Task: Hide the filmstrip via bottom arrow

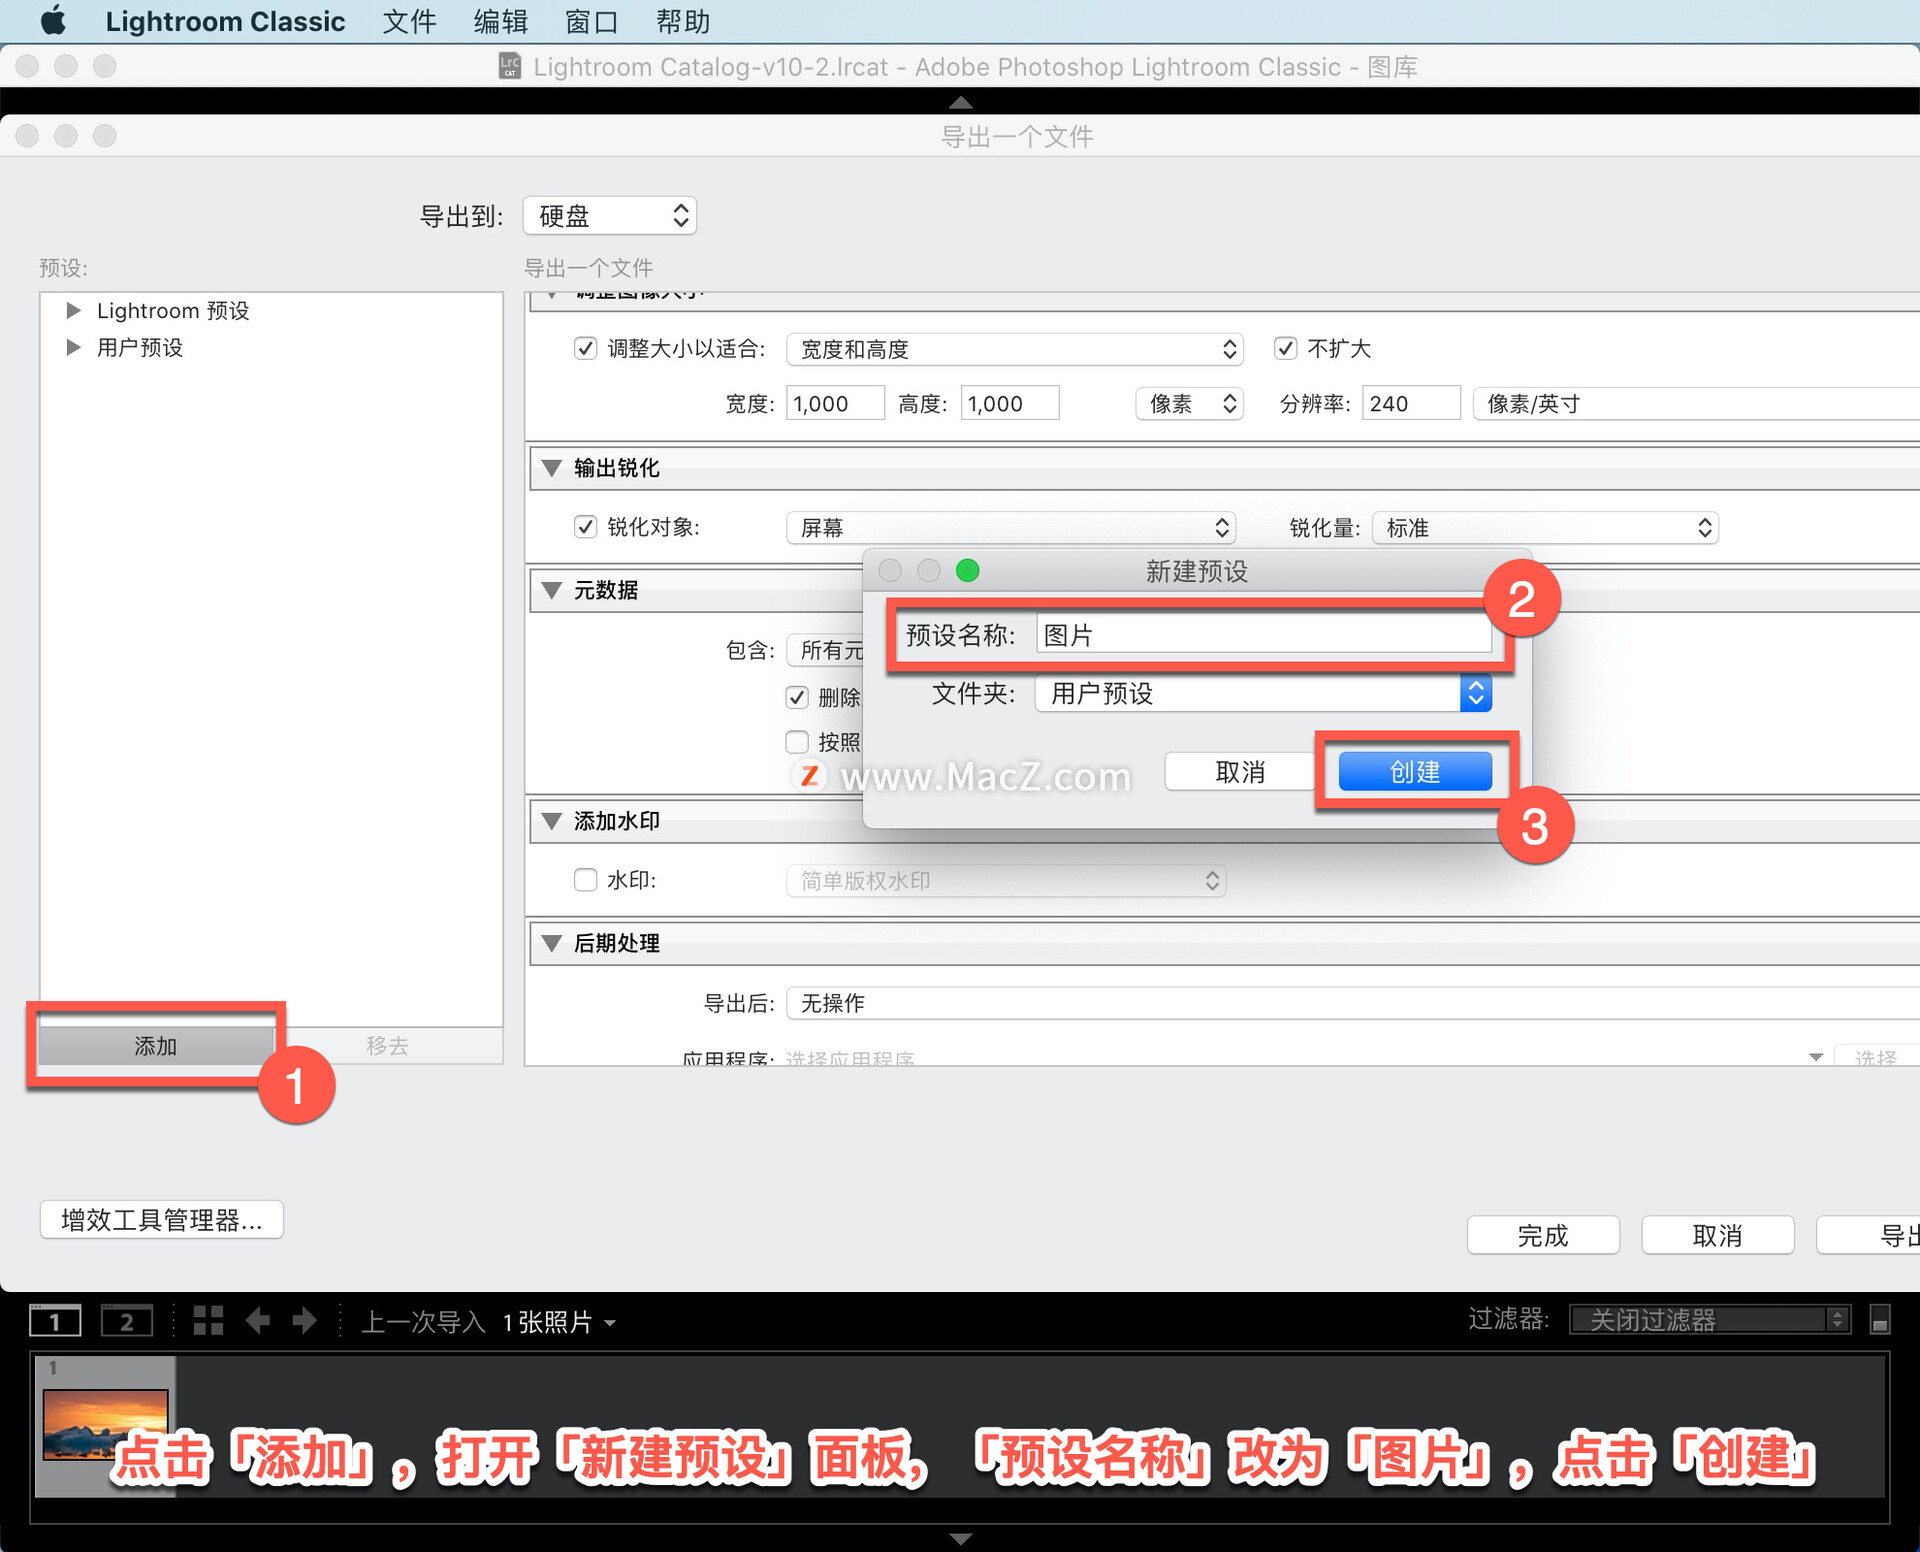Action: point(960,1538)
